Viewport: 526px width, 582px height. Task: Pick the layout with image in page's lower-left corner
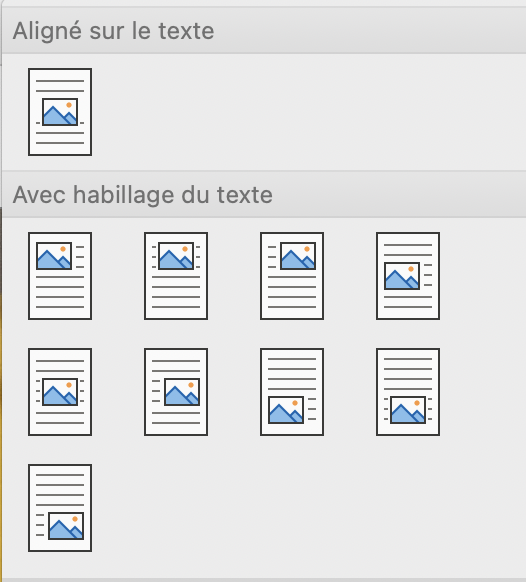click(x=292, y=392)
